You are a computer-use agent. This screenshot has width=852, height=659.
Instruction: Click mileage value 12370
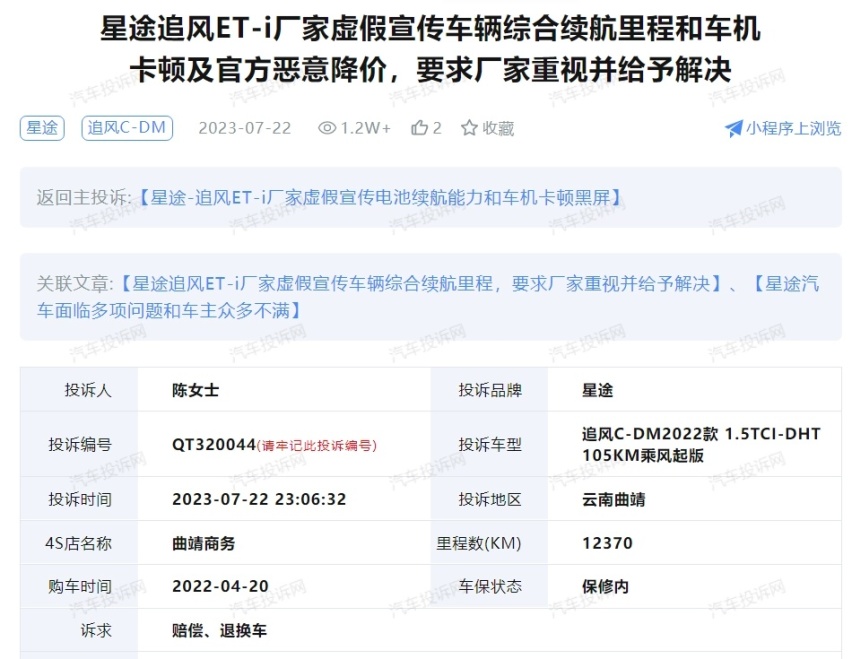click(607, 543)
